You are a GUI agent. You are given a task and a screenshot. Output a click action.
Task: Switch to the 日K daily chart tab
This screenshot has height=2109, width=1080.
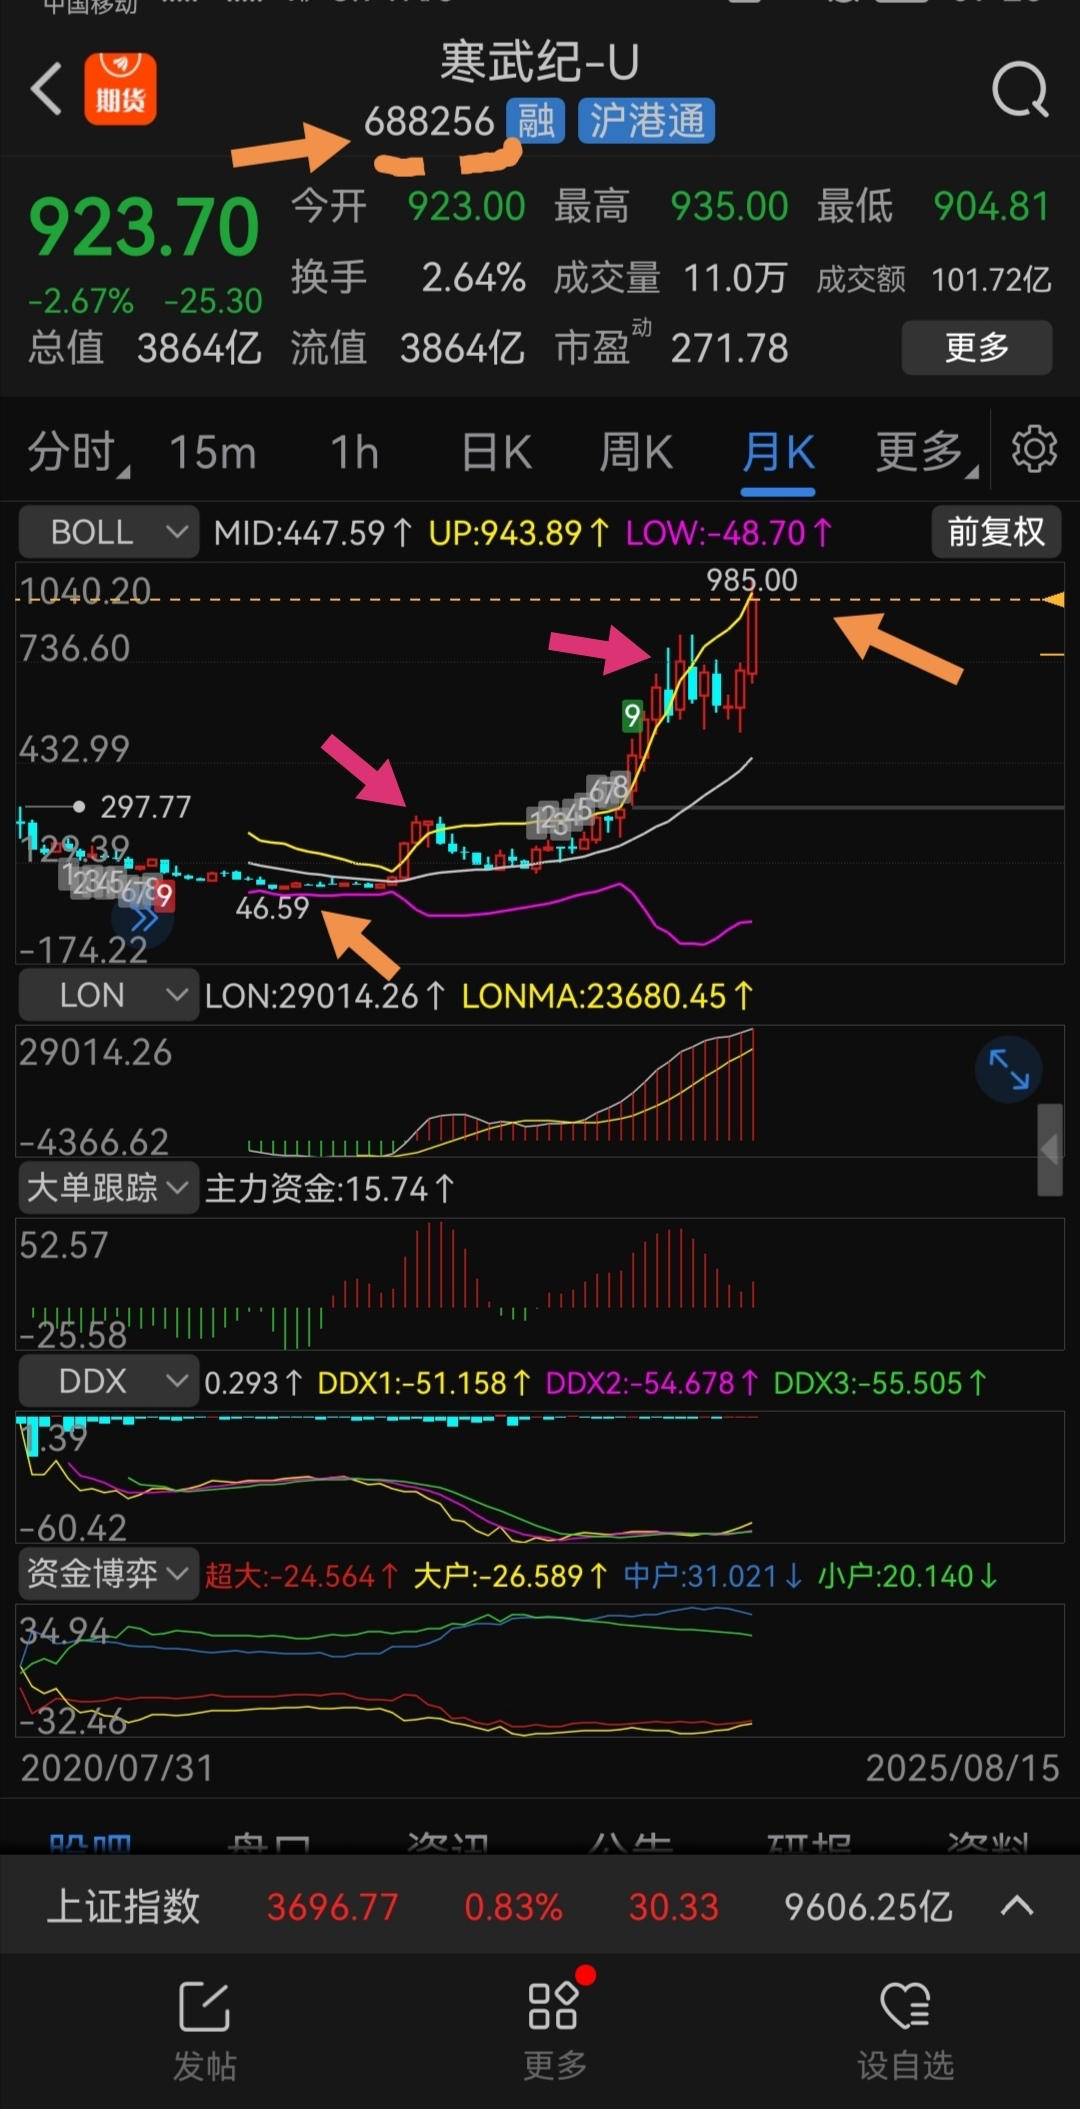coord(496,452)
